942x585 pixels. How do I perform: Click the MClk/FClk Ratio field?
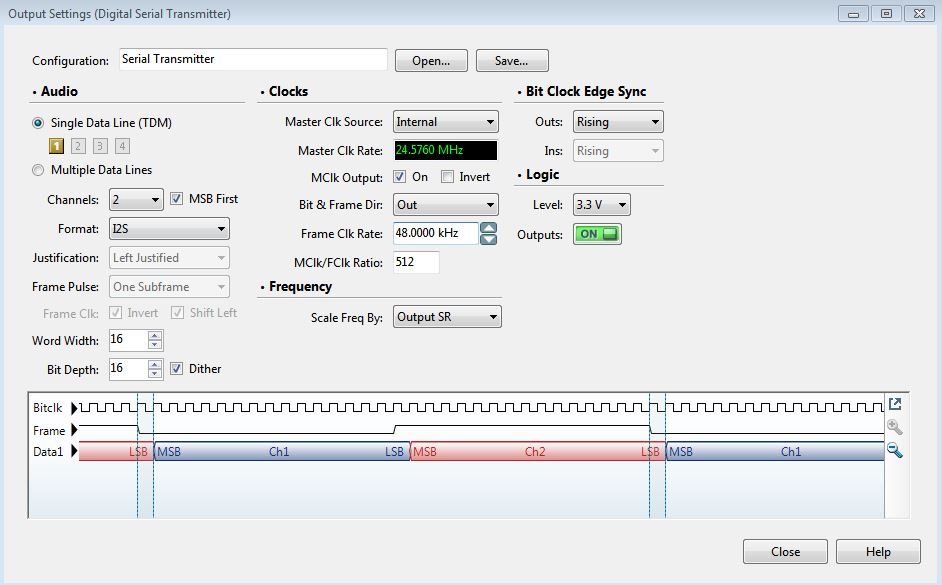point(416,262)
